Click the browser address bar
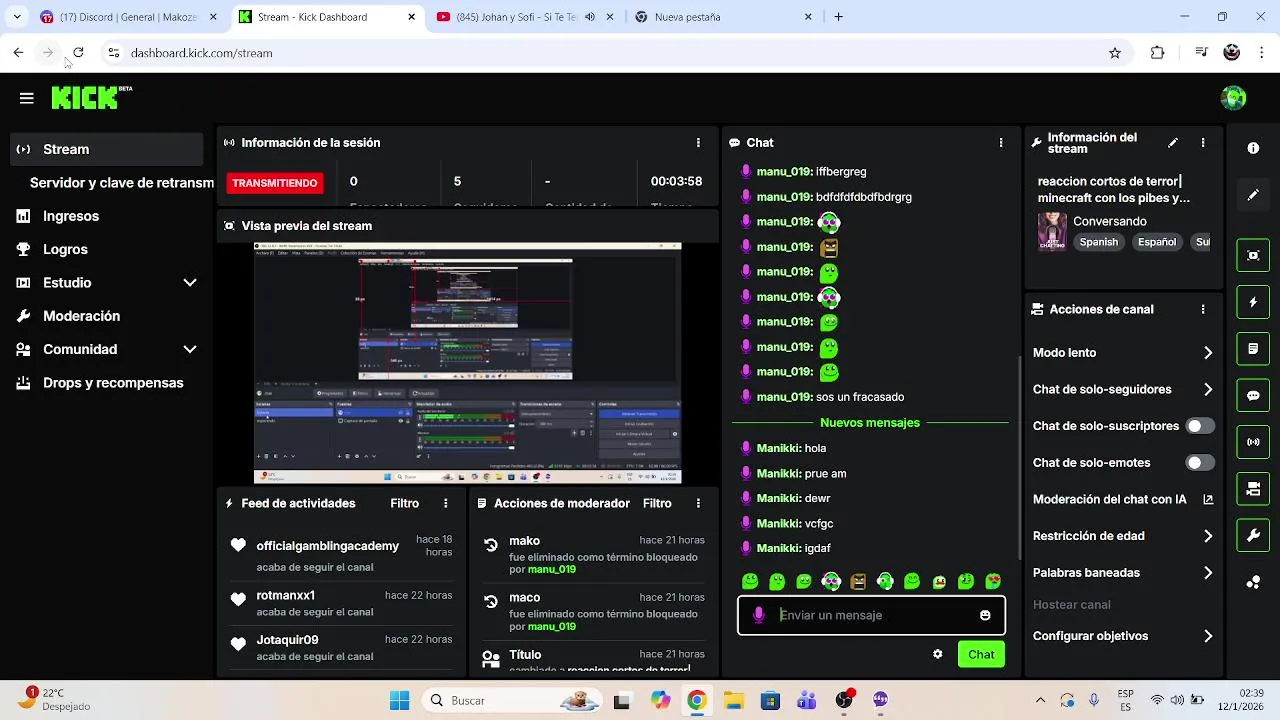The width and height of the screenshot is (1280, 720). [600, 53]
